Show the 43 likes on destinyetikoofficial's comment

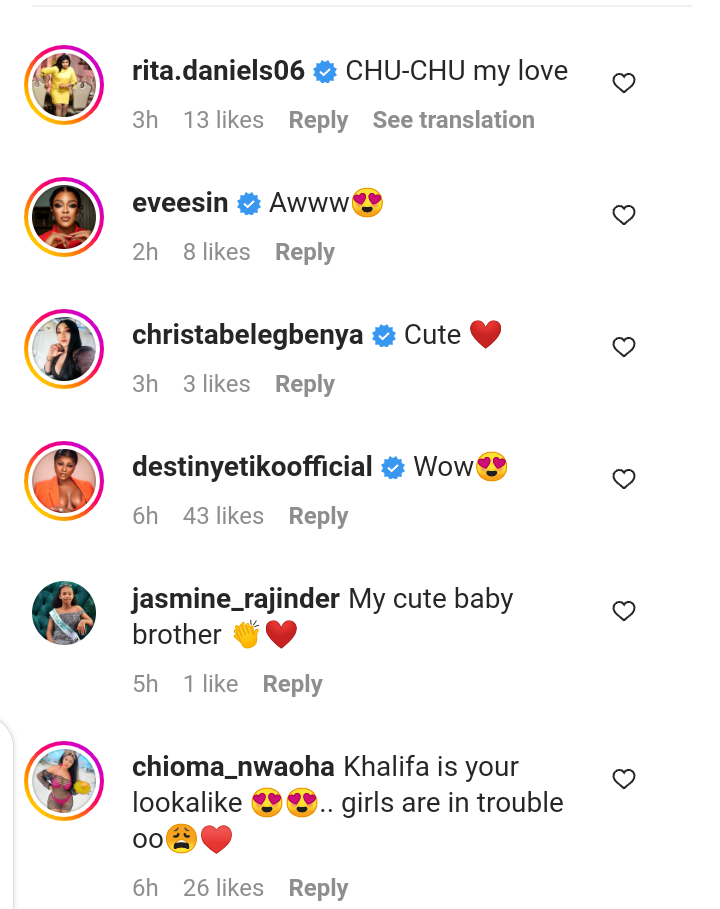[x=223, y=516]
